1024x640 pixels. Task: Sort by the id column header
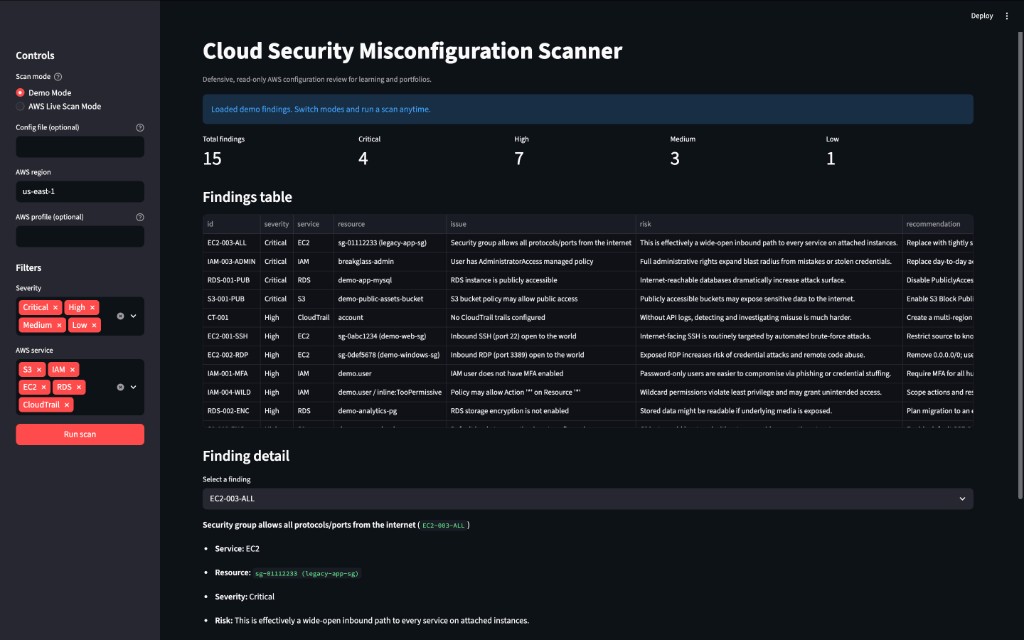tap(231, 224)
